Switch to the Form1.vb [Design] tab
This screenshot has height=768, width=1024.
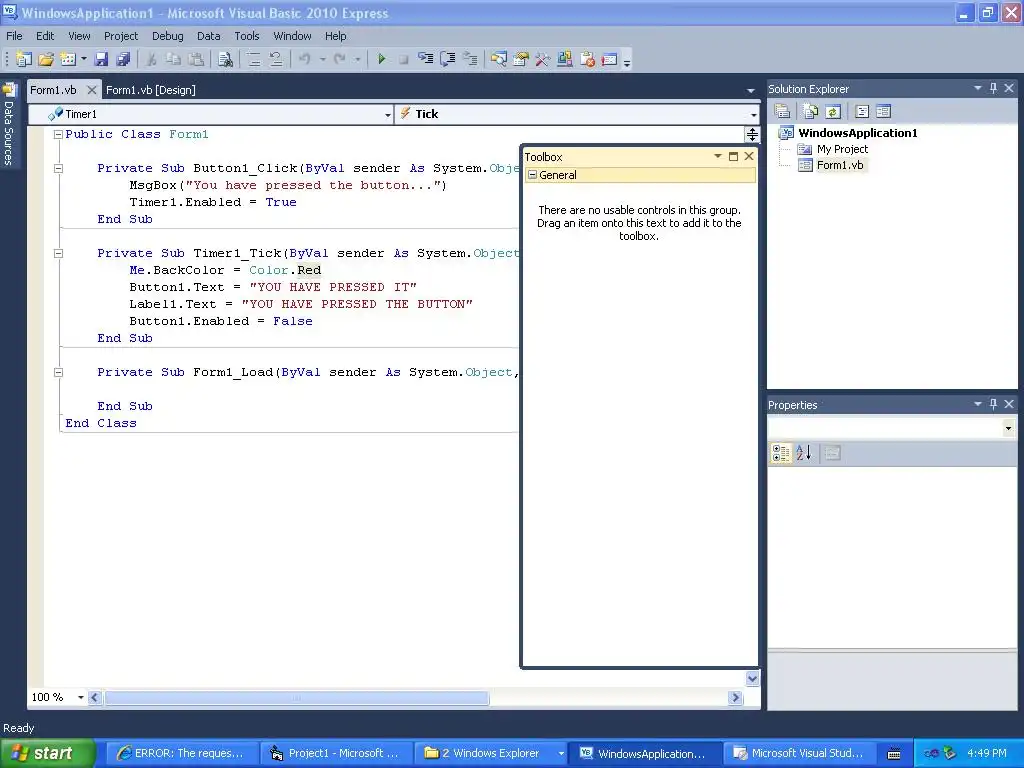(x=151, y=90)
